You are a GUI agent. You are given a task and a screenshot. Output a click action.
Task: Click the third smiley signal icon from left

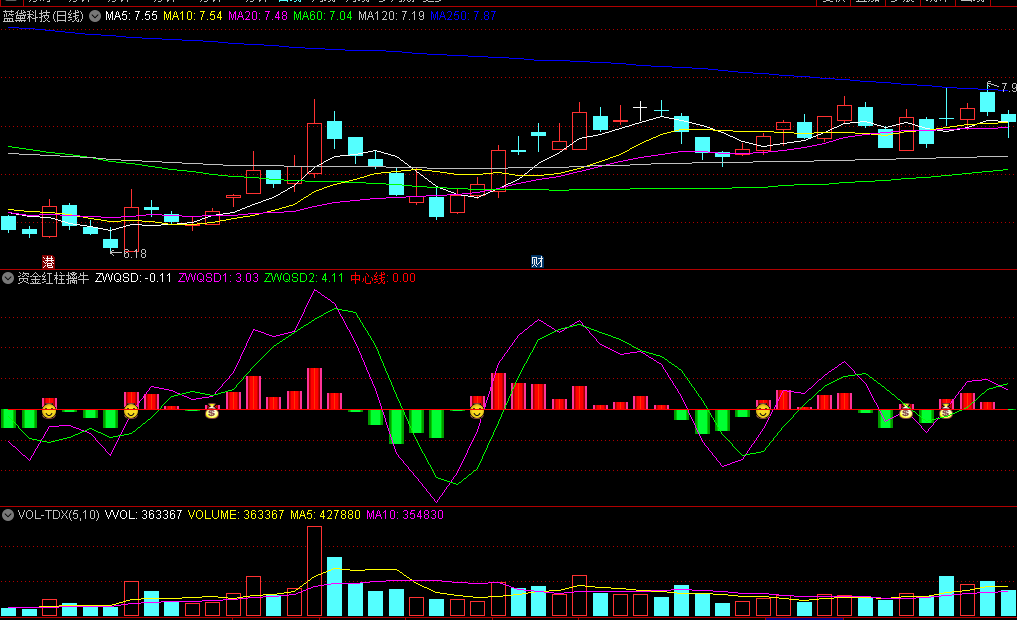click(477, 411)
